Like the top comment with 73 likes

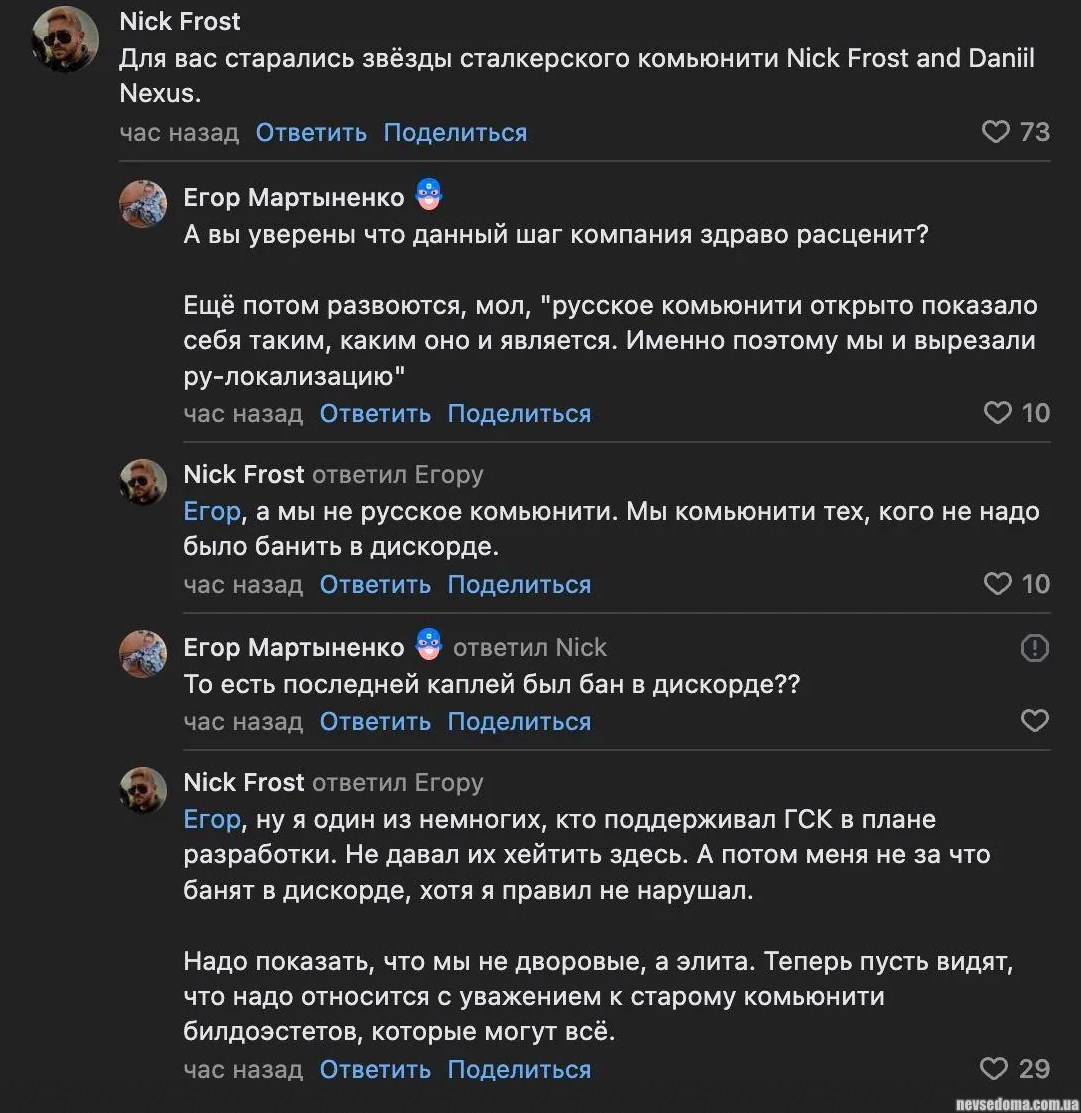tap(996, 132)
